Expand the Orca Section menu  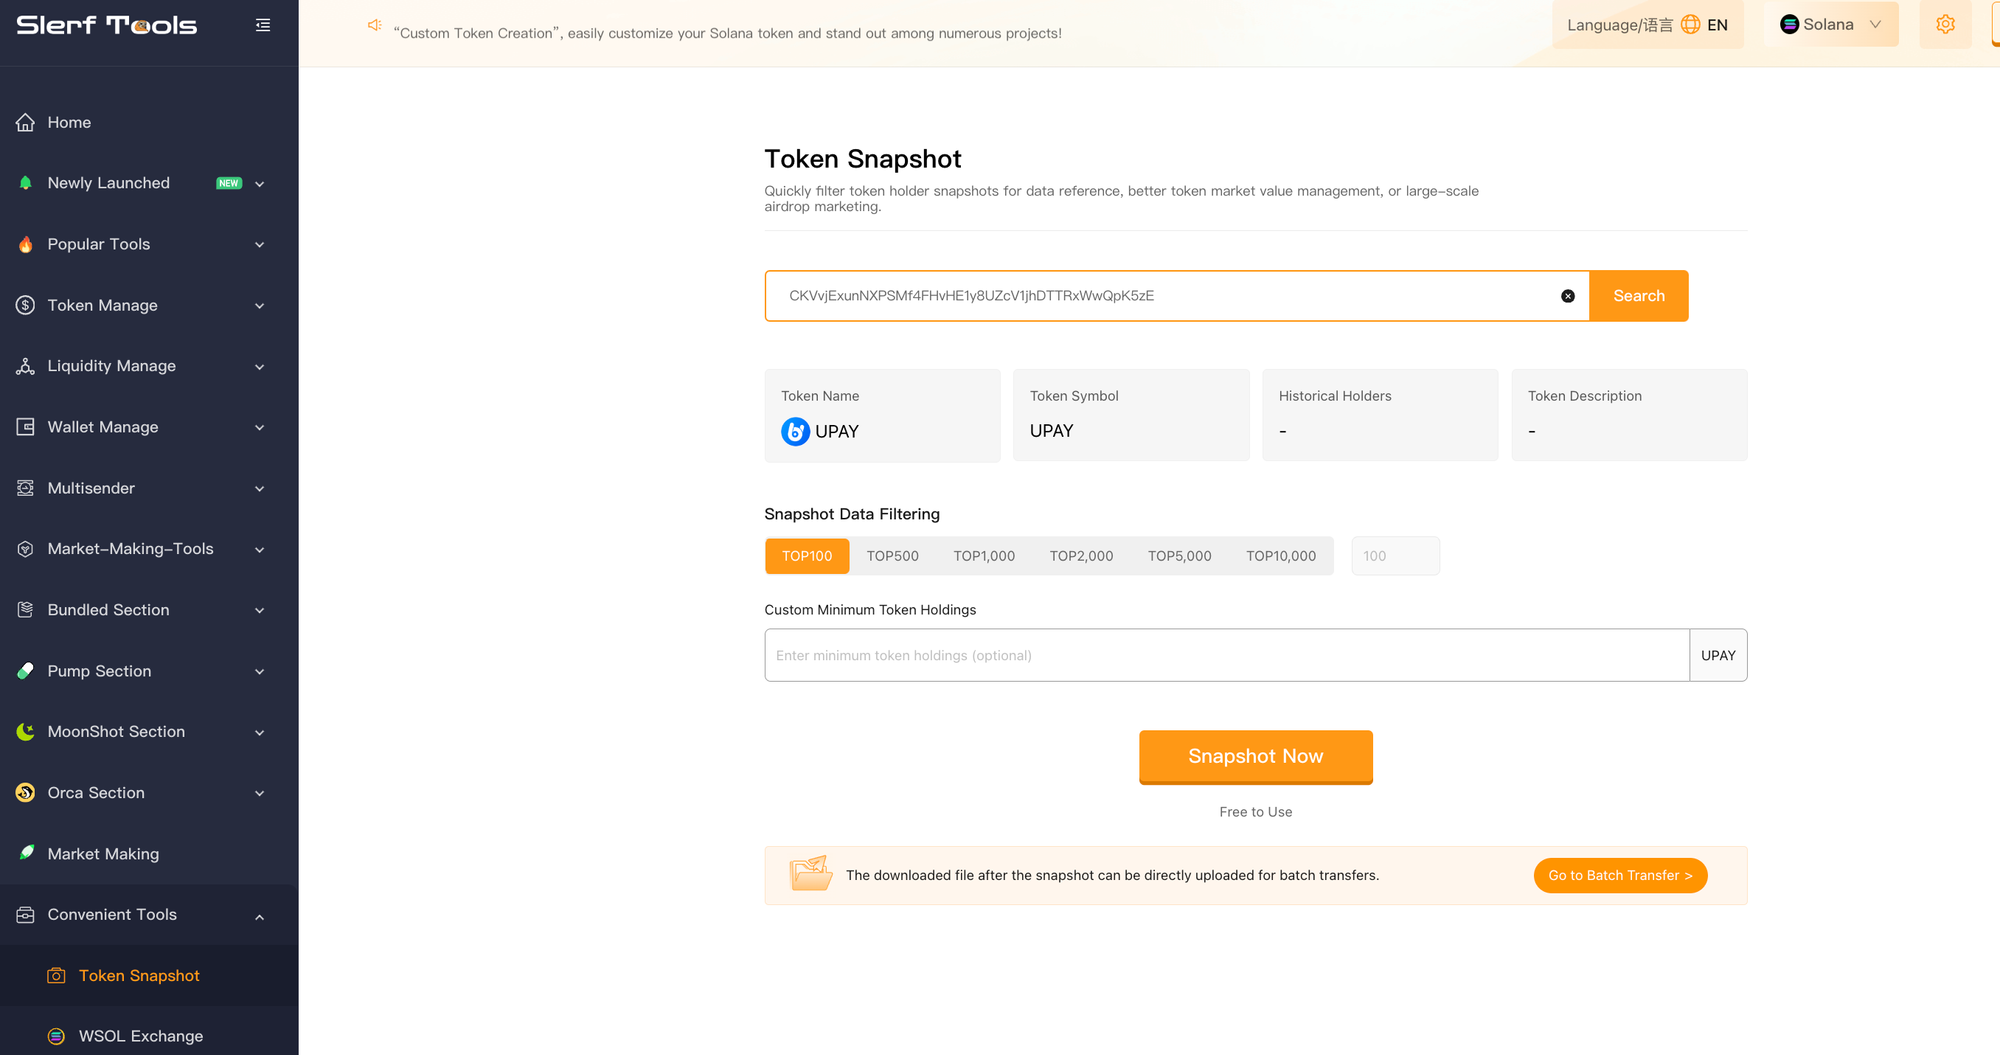point(260,794)
